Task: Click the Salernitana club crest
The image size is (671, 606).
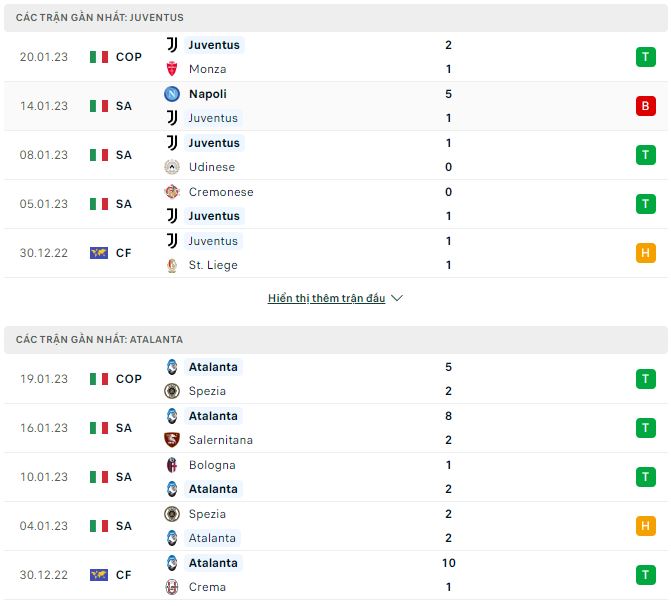Action: 171,440
